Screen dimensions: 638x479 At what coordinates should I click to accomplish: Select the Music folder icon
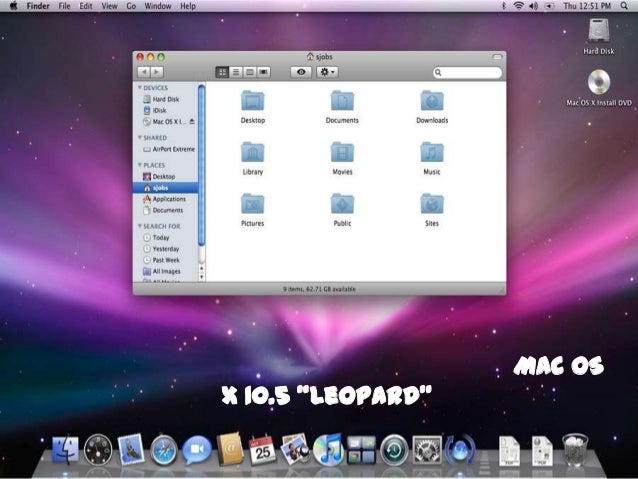click(x=432, y=152)
